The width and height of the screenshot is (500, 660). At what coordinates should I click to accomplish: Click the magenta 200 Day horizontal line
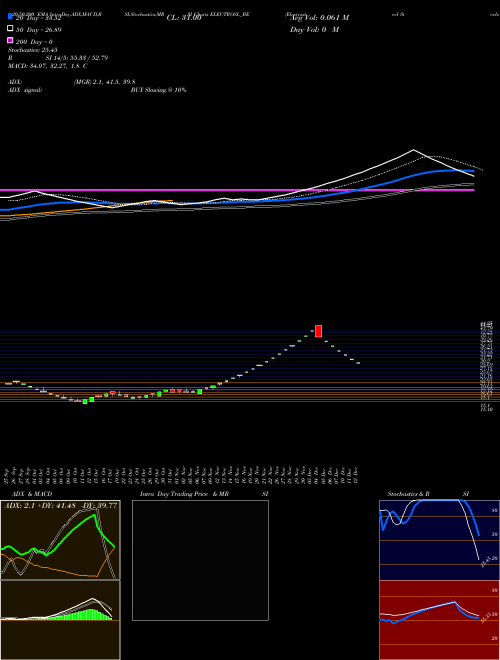click(237, 190)
